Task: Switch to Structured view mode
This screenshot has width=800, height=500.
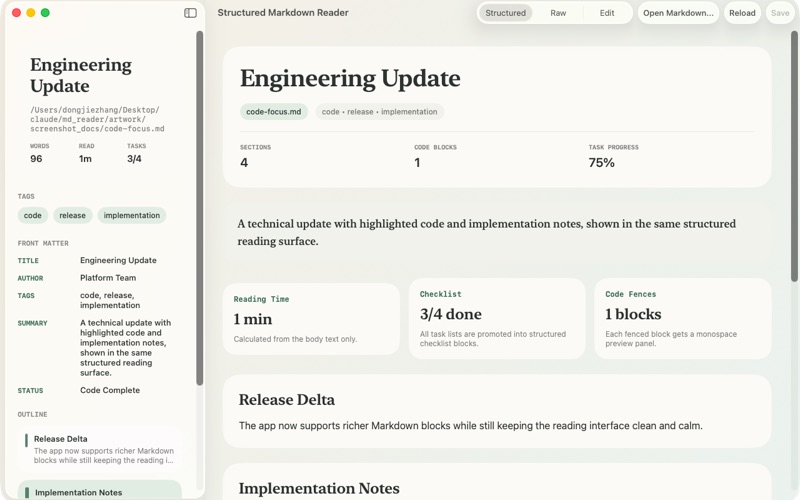Action: point(505,13)
